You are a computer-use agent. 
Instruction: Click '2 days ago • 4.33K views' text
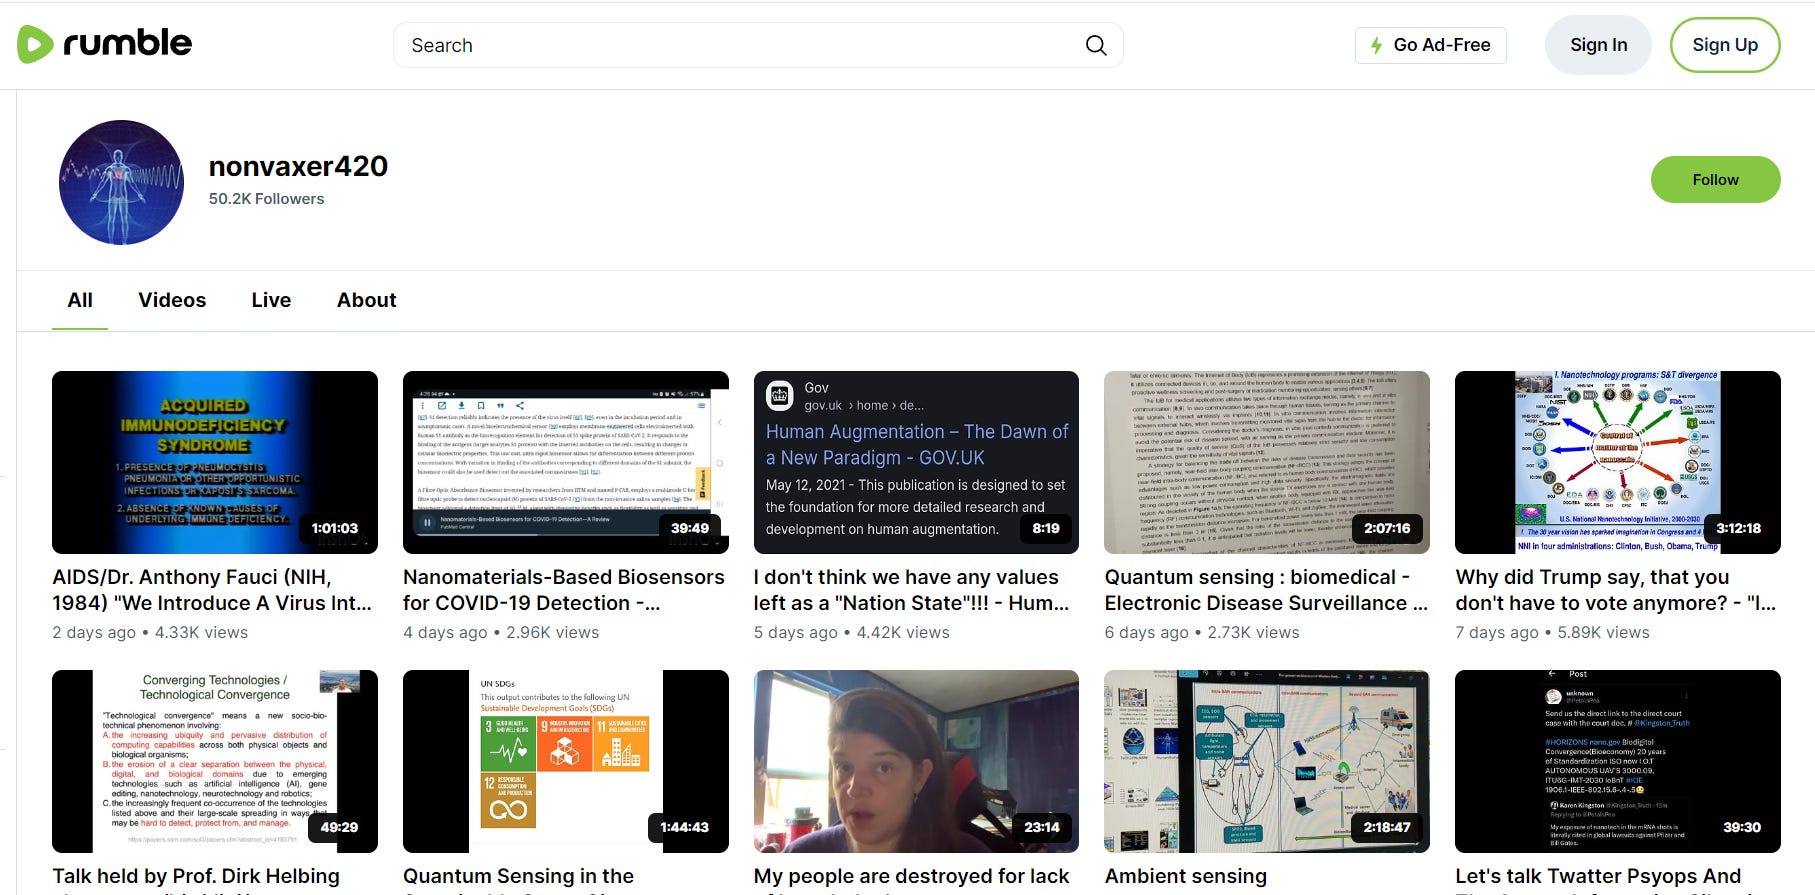(150, 632)
